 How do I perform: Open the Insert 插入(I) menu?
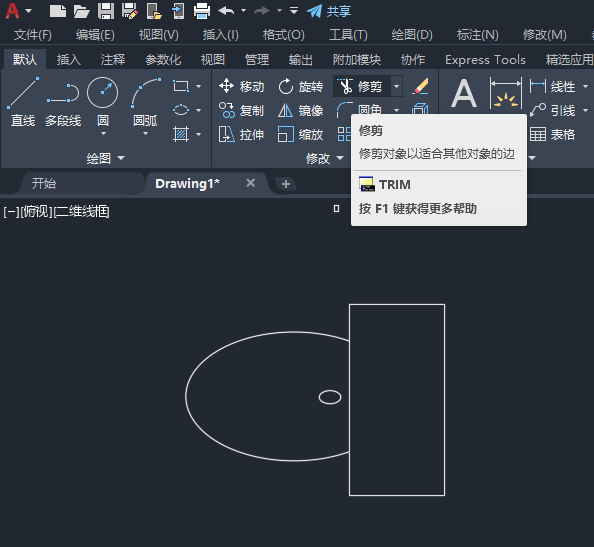(220, 35)
